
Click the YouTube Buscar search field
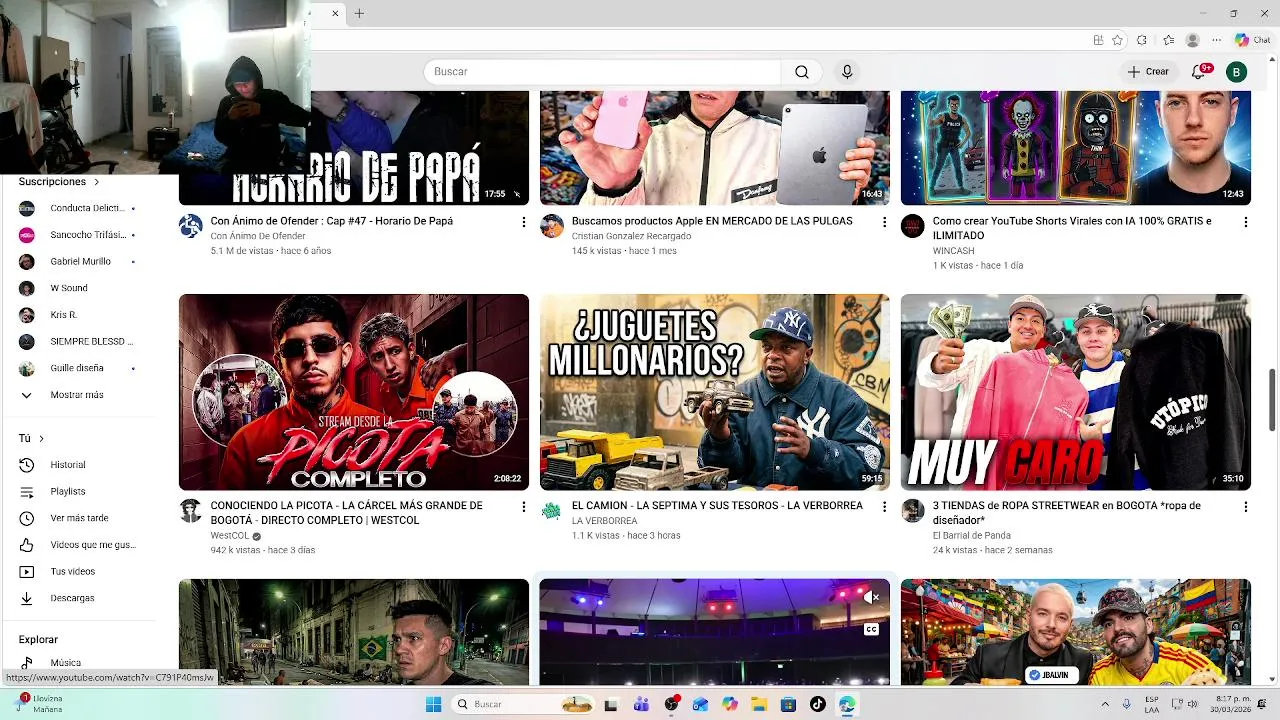pos(602,72)
